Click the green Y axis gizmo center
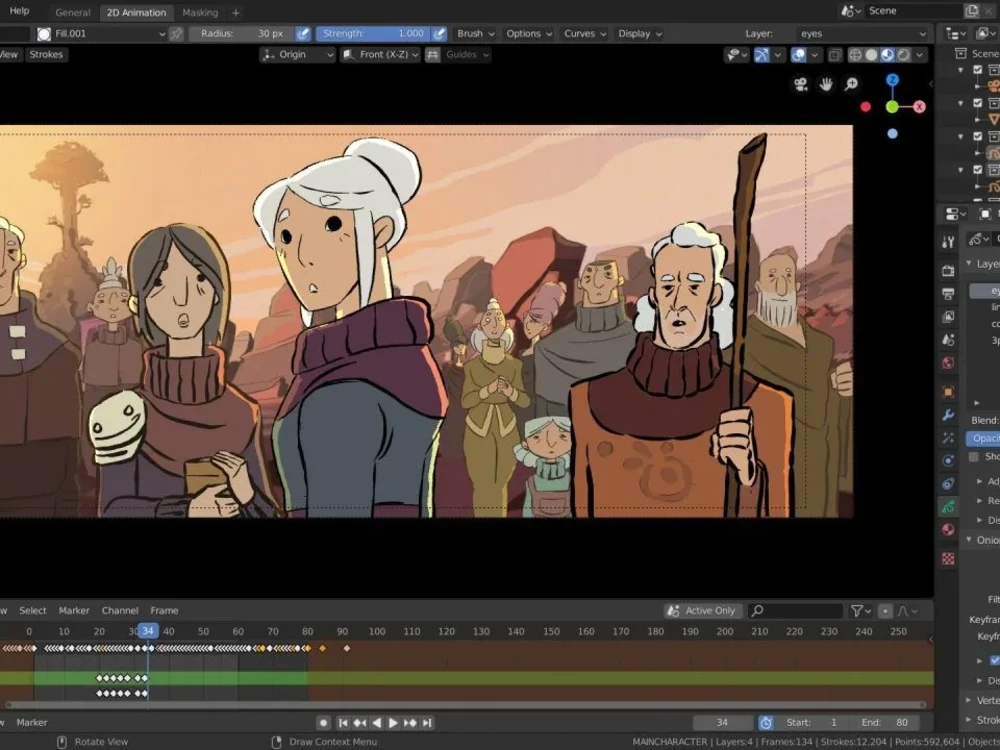The image size is (1000, 750). (892, 107)
